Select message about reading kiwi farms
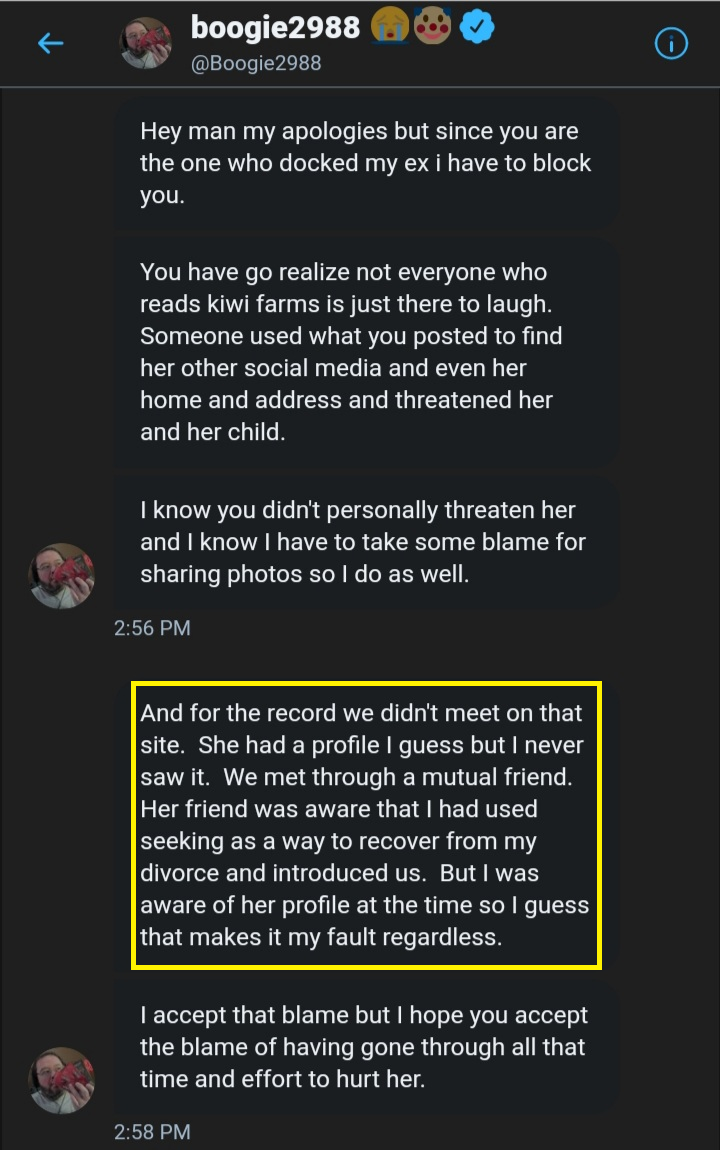Image resolution: width=720 pixels, height=1150 pixels. pyautogui.click(x=364, y=351)
